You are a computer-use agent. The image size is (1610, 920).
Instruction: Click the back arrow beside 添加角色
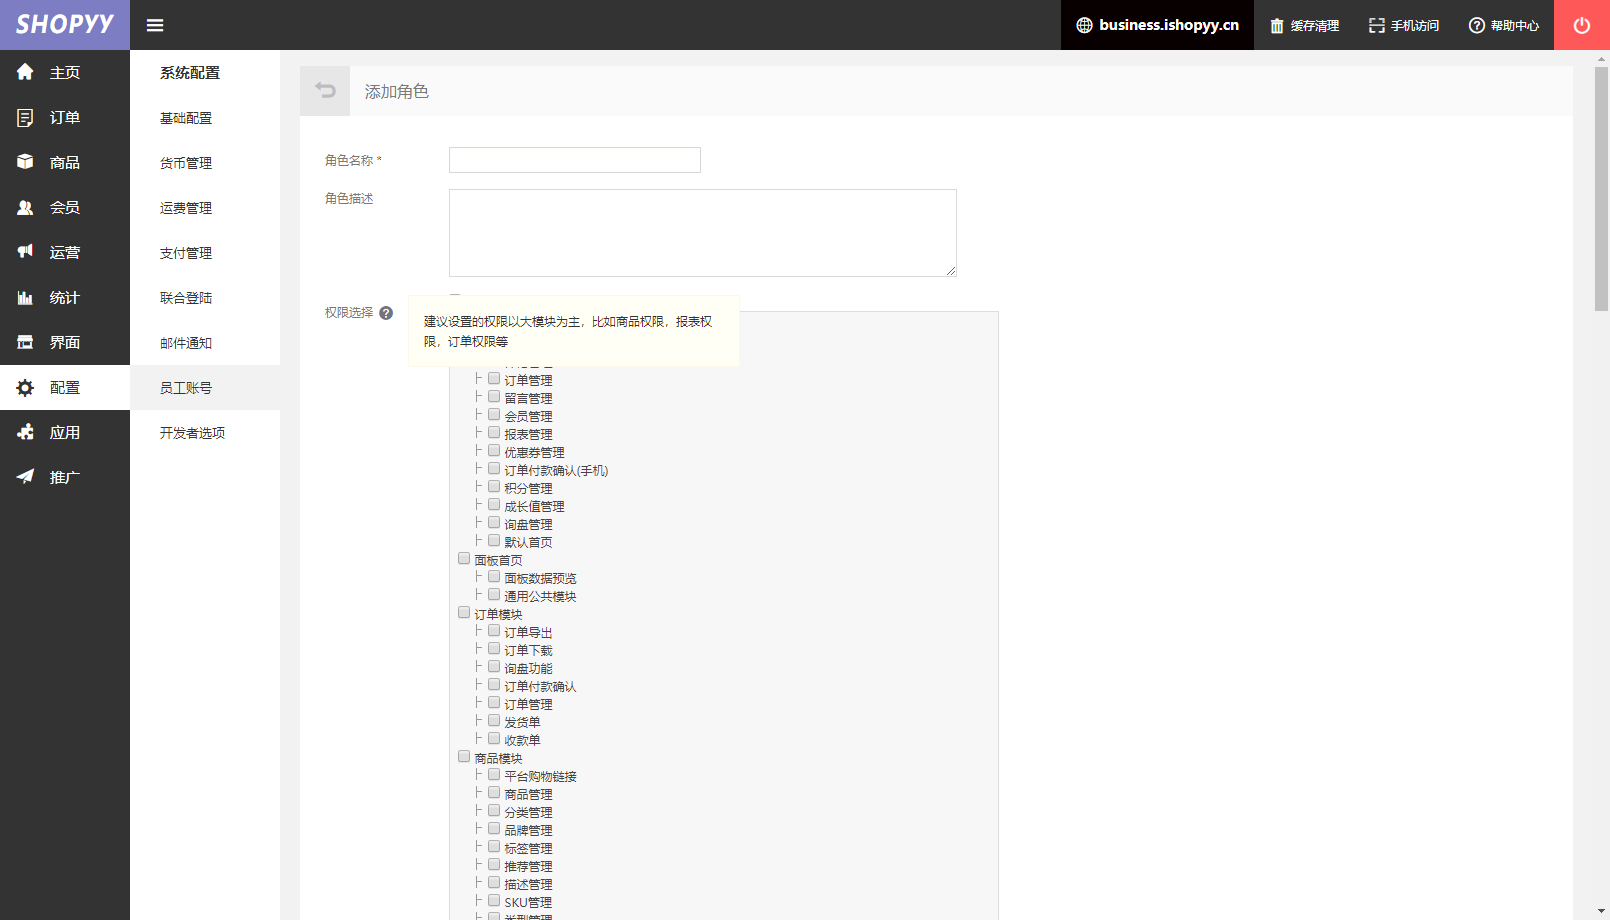coord(325,91)
